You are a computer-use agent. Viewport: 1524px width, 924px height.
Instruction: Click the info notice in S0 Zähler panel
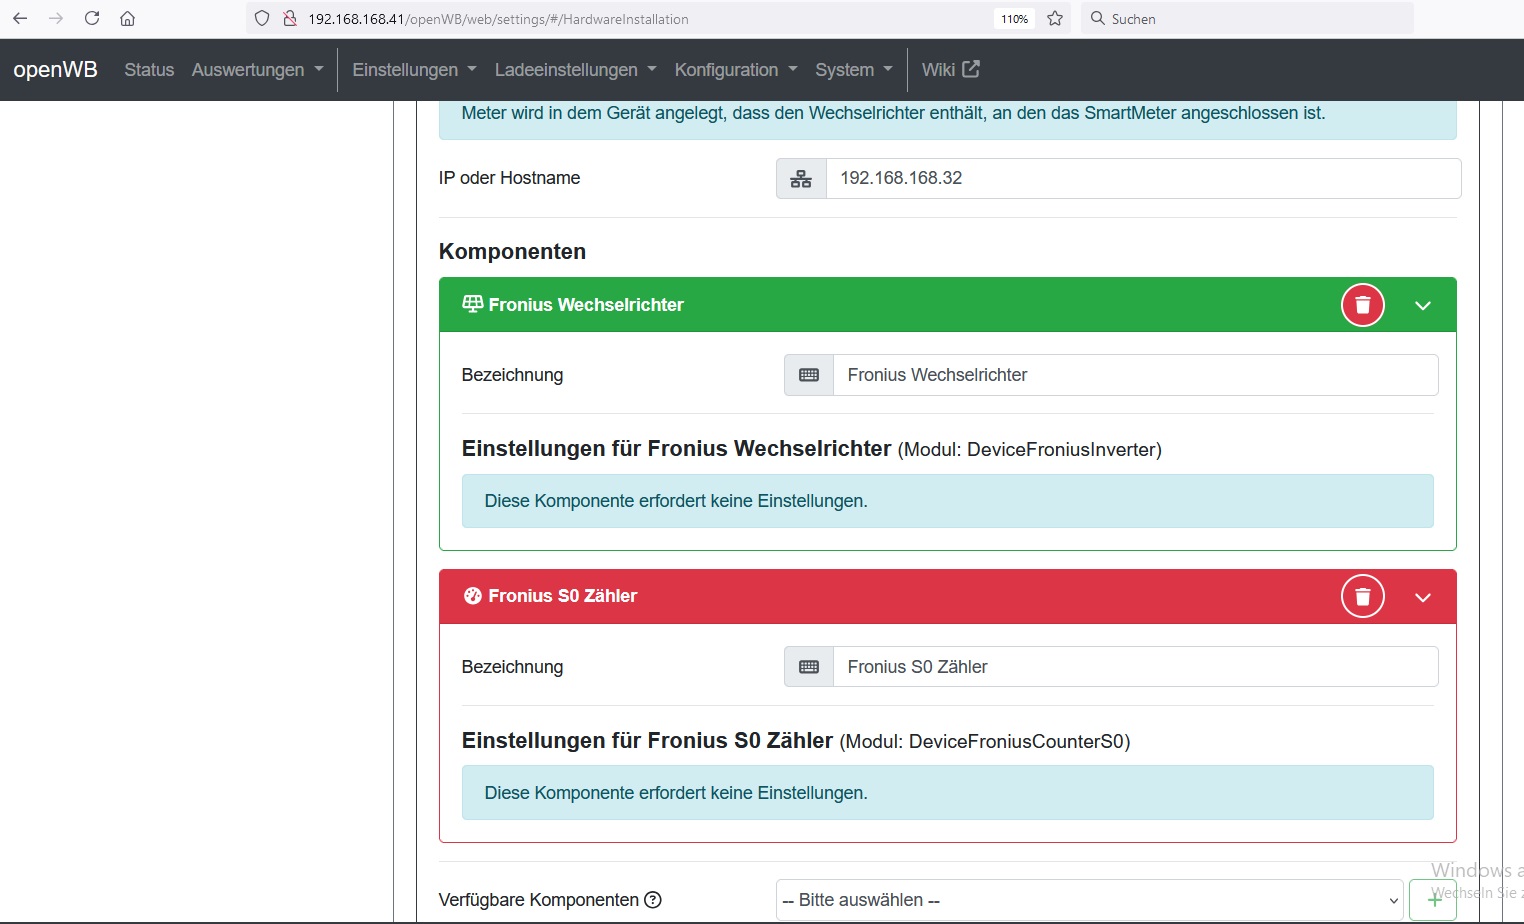pyautogui.click(x=947, y=793)
